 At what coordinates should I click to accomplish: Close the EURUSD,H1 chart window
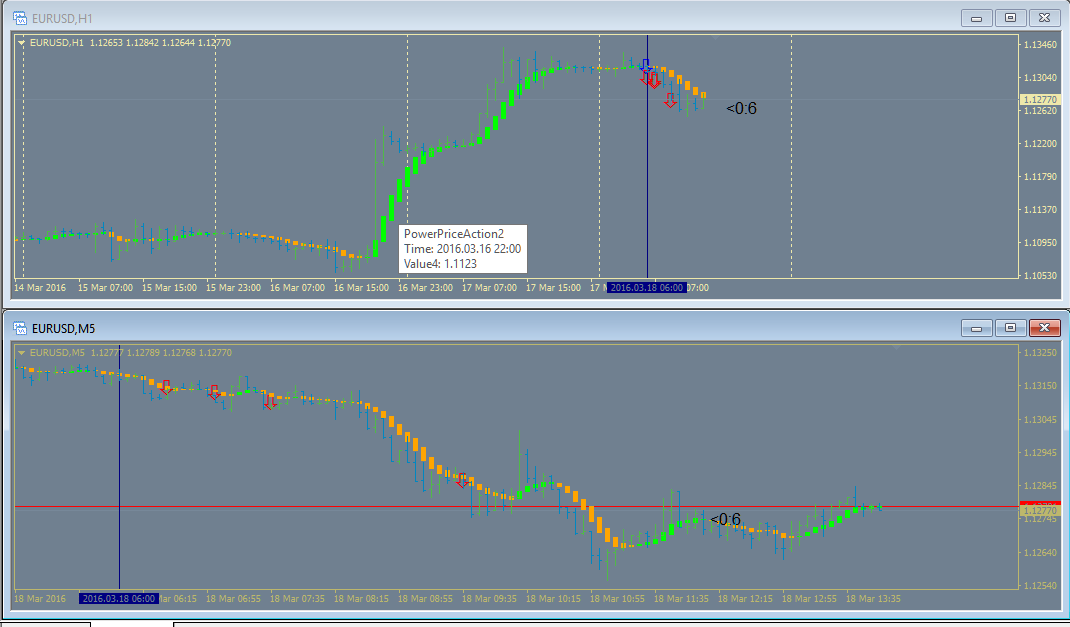1044,18
